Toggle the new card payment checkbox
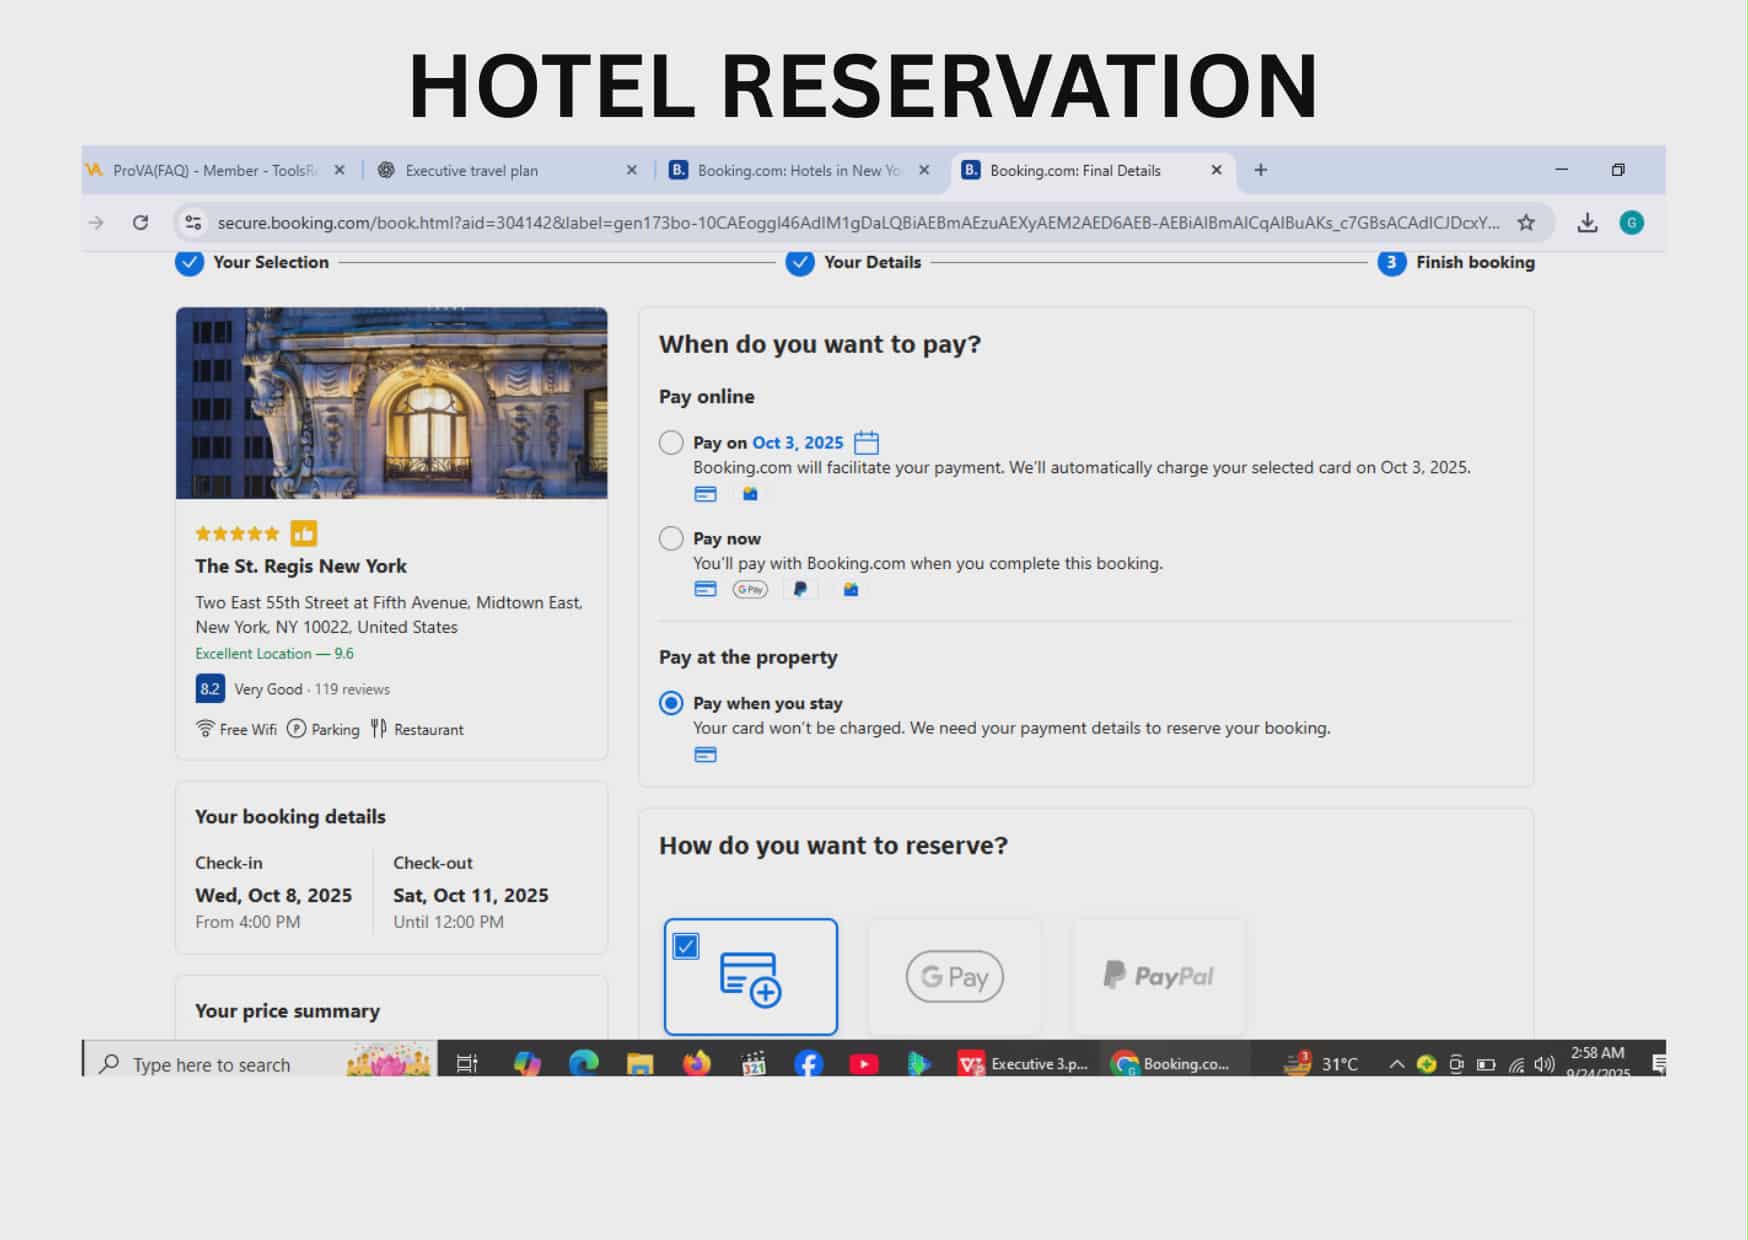 tap(686, 946)
